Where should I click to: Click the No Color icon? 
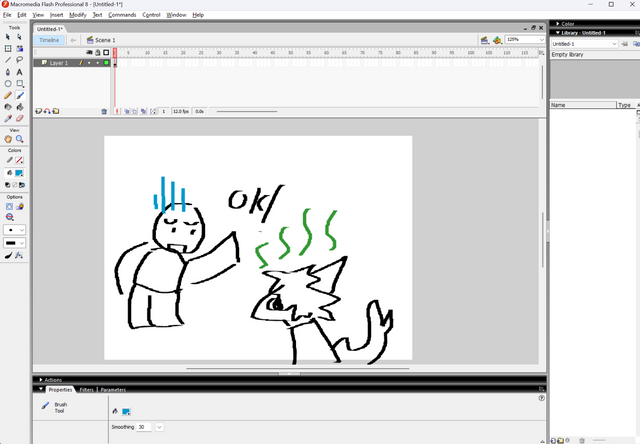coord(15,185)
